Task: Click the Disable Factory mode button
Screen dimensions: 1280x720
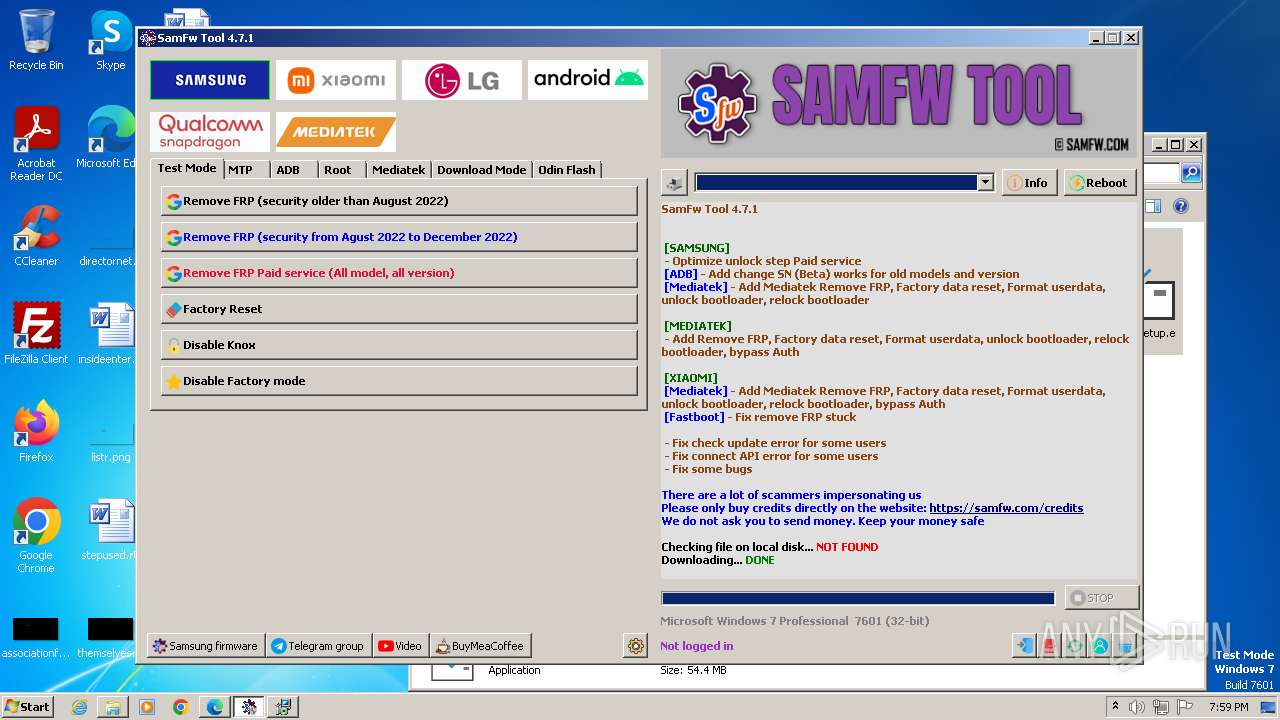Action: tap(399, 381)
